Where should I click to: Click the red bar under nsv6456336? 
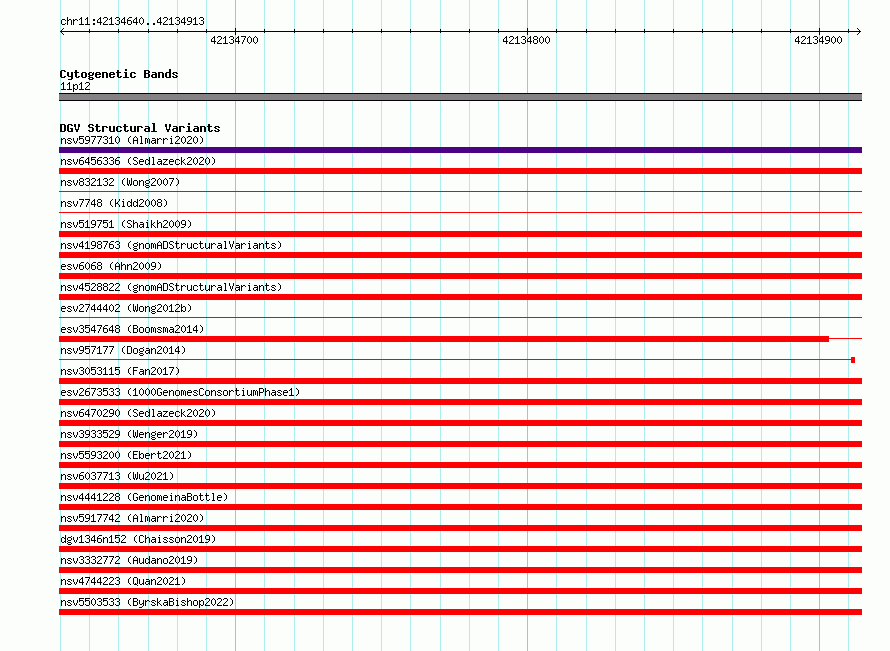coord(460,171)
